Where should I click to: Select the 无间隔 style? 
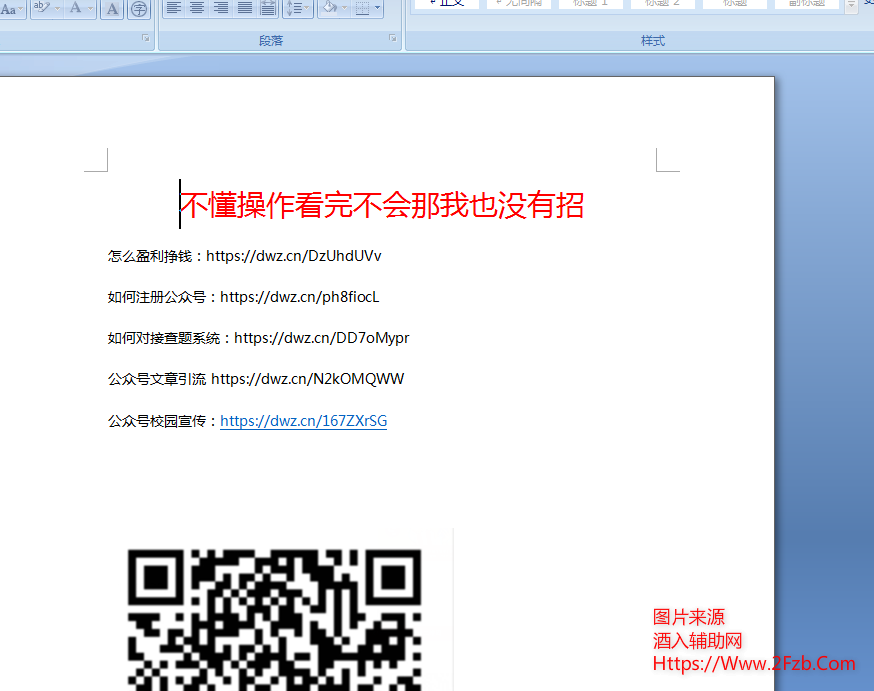519,4
